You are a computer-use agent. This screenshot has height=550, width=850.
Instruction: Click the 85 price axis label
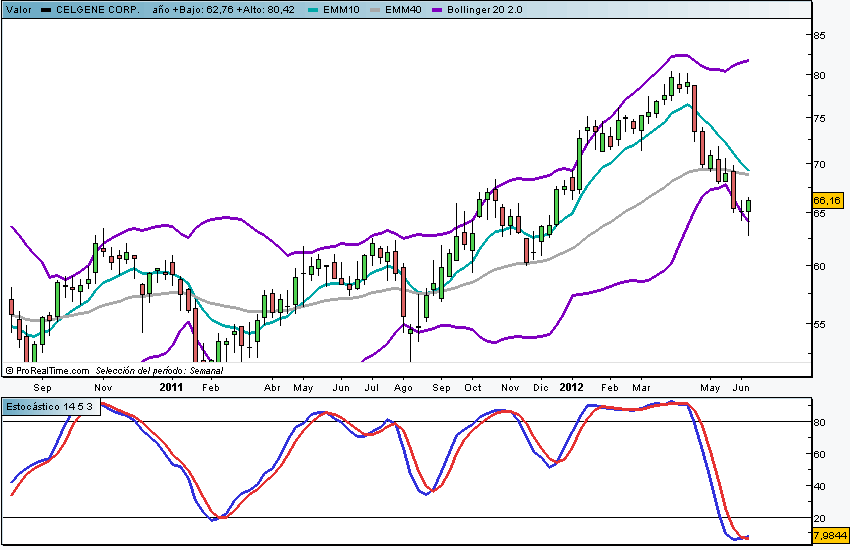820,36
